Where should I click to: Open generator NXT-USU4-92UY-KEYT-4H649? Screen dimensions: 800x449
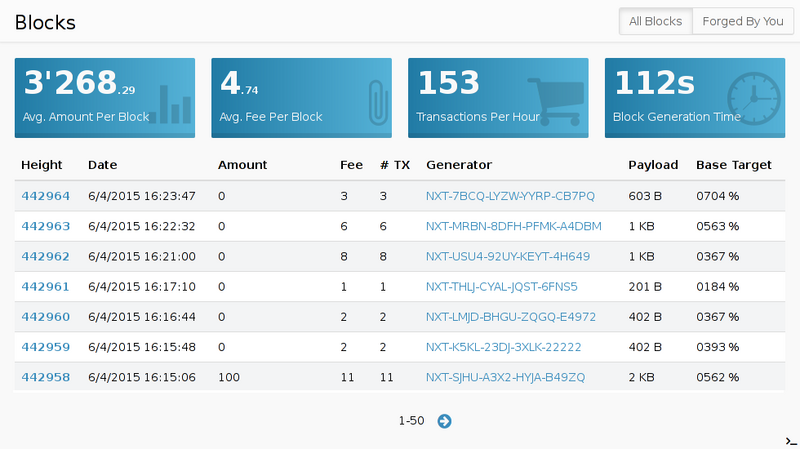508,256
